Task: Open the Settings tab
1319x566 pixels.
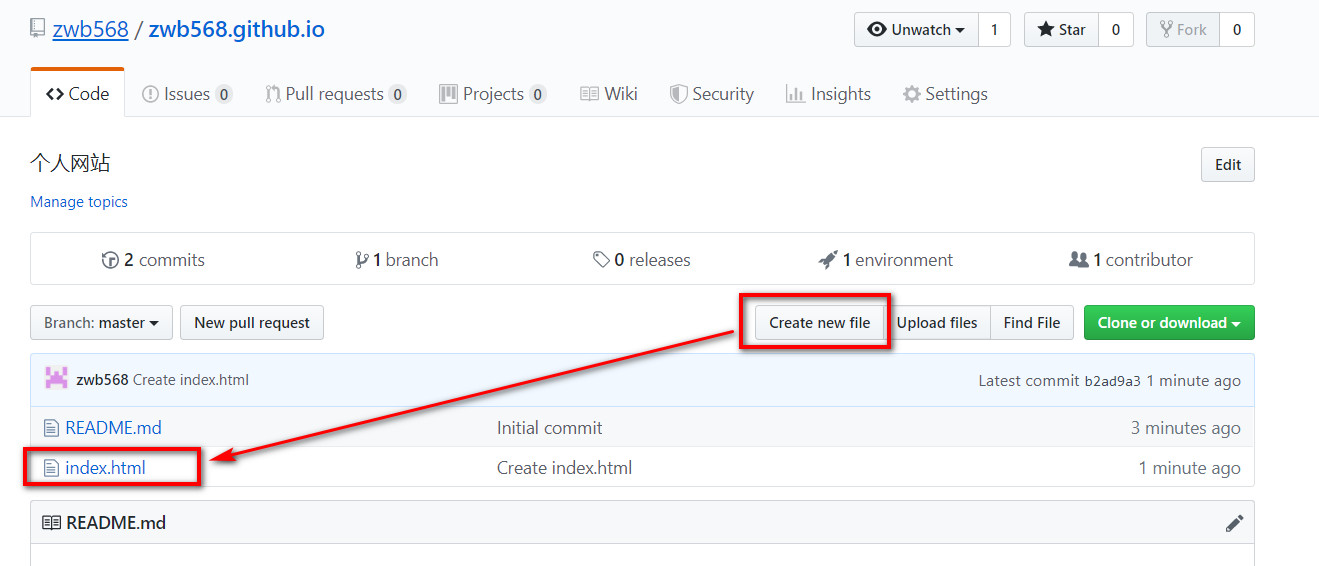Action: tap(945, 94)
